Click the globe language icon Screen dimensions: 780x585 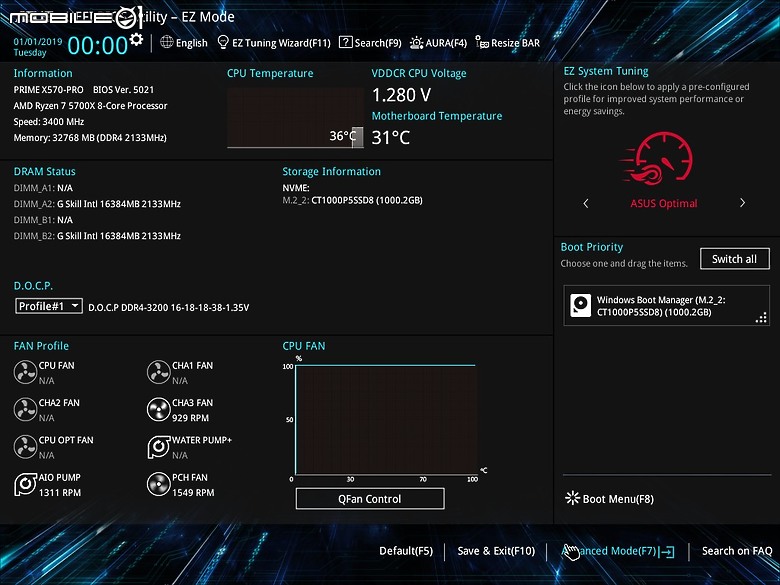167,42
